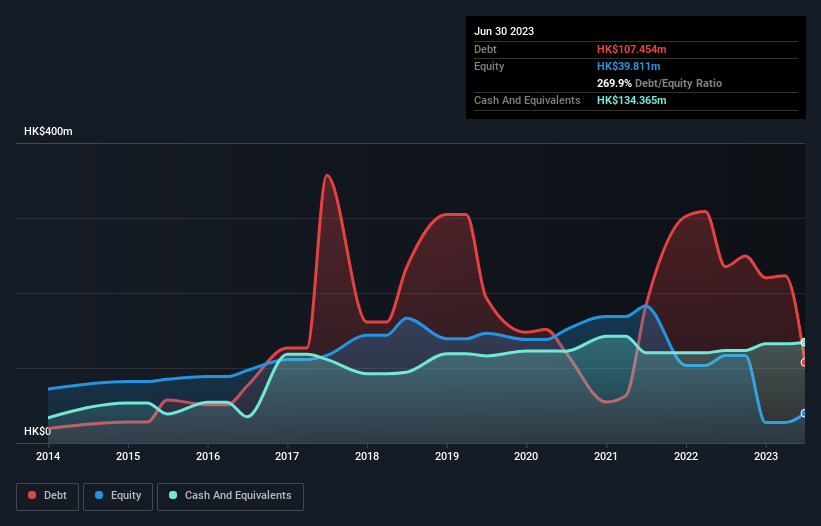The width and height of the screenshot is (821, 526).
Task: Click the HK$107.454m debt value
Action: tap(631, 49)
